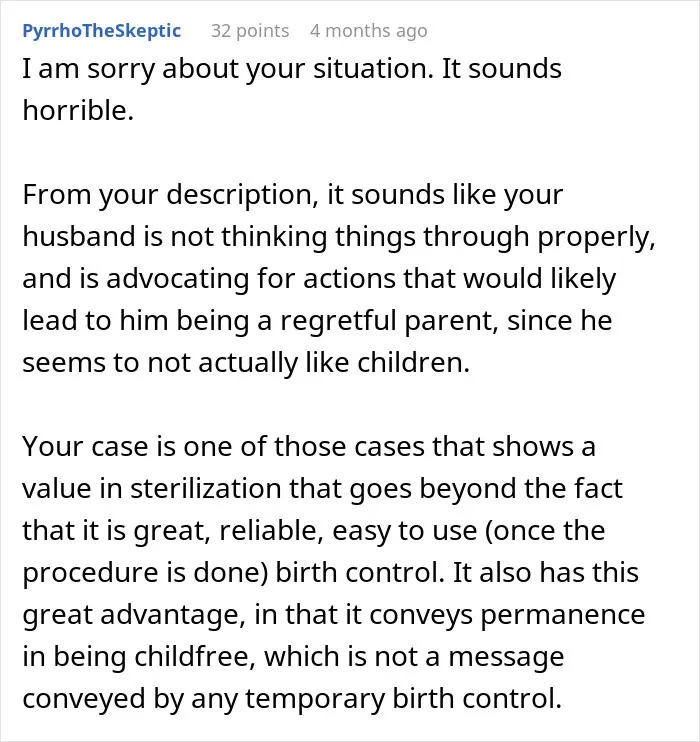Click the line starting 'From your description'

(292, 195)
